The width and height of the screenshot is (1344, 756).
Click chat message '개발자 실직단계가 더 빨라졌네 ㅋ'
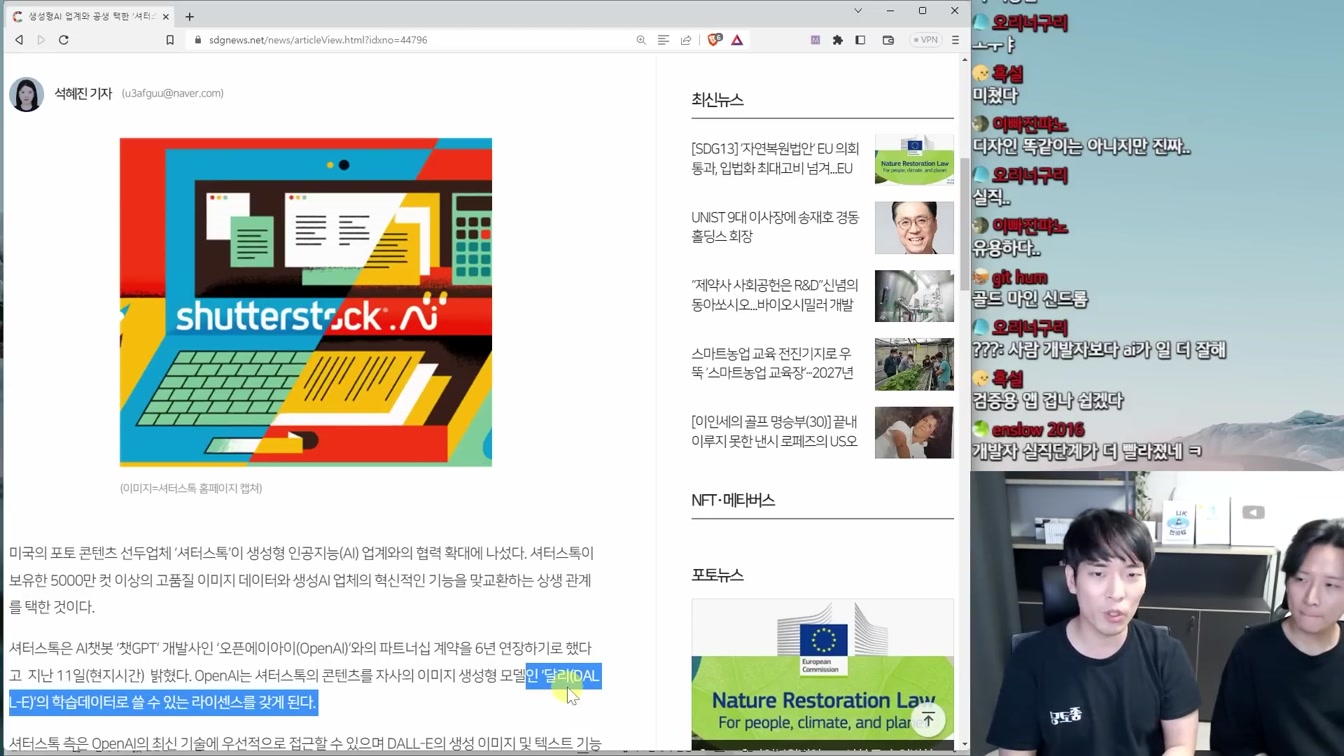click(x=1087, y=452)
